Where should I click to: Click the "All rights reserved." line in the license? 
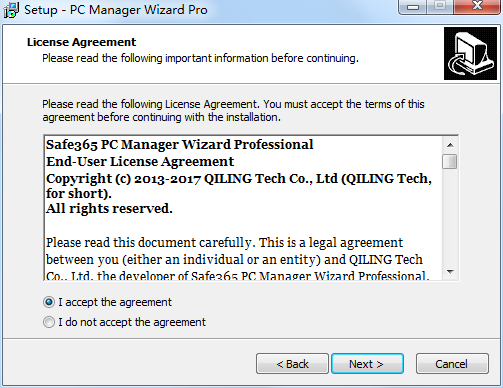(109, 209)
